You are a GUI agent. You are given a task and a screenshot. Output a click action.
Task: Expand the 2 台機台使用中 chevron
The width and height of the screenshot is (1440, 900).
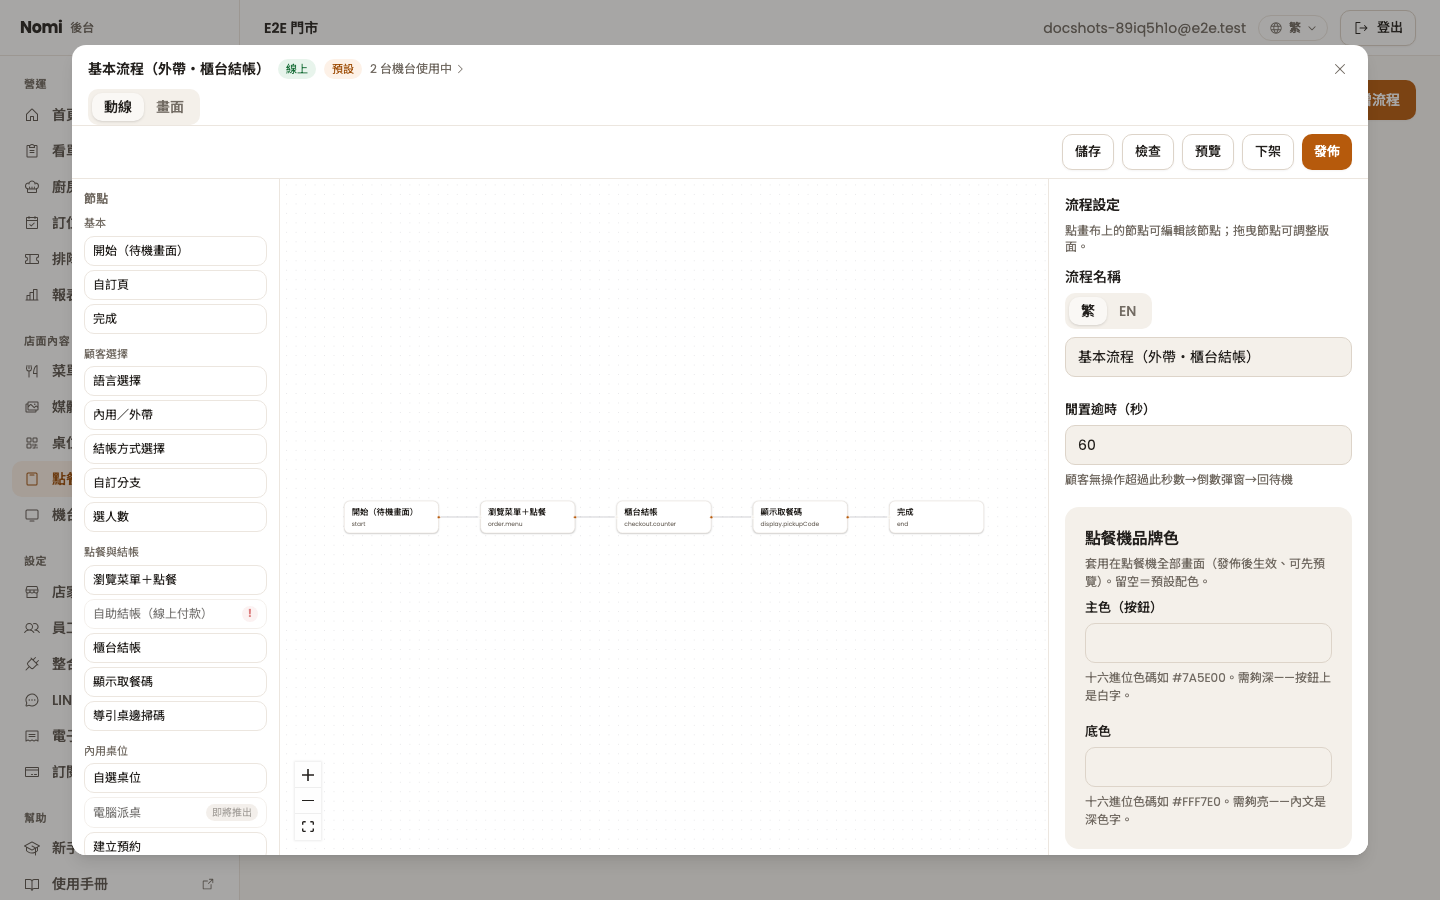460,69
